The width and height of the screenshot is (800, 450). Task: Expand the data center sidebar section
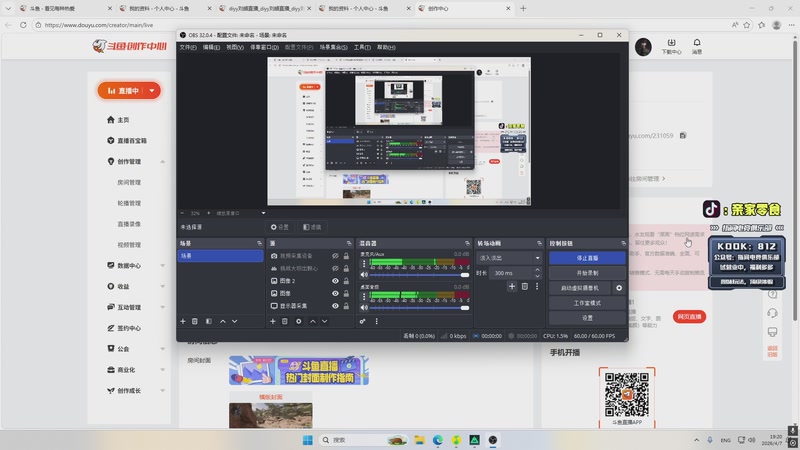[x=163, y=266]
